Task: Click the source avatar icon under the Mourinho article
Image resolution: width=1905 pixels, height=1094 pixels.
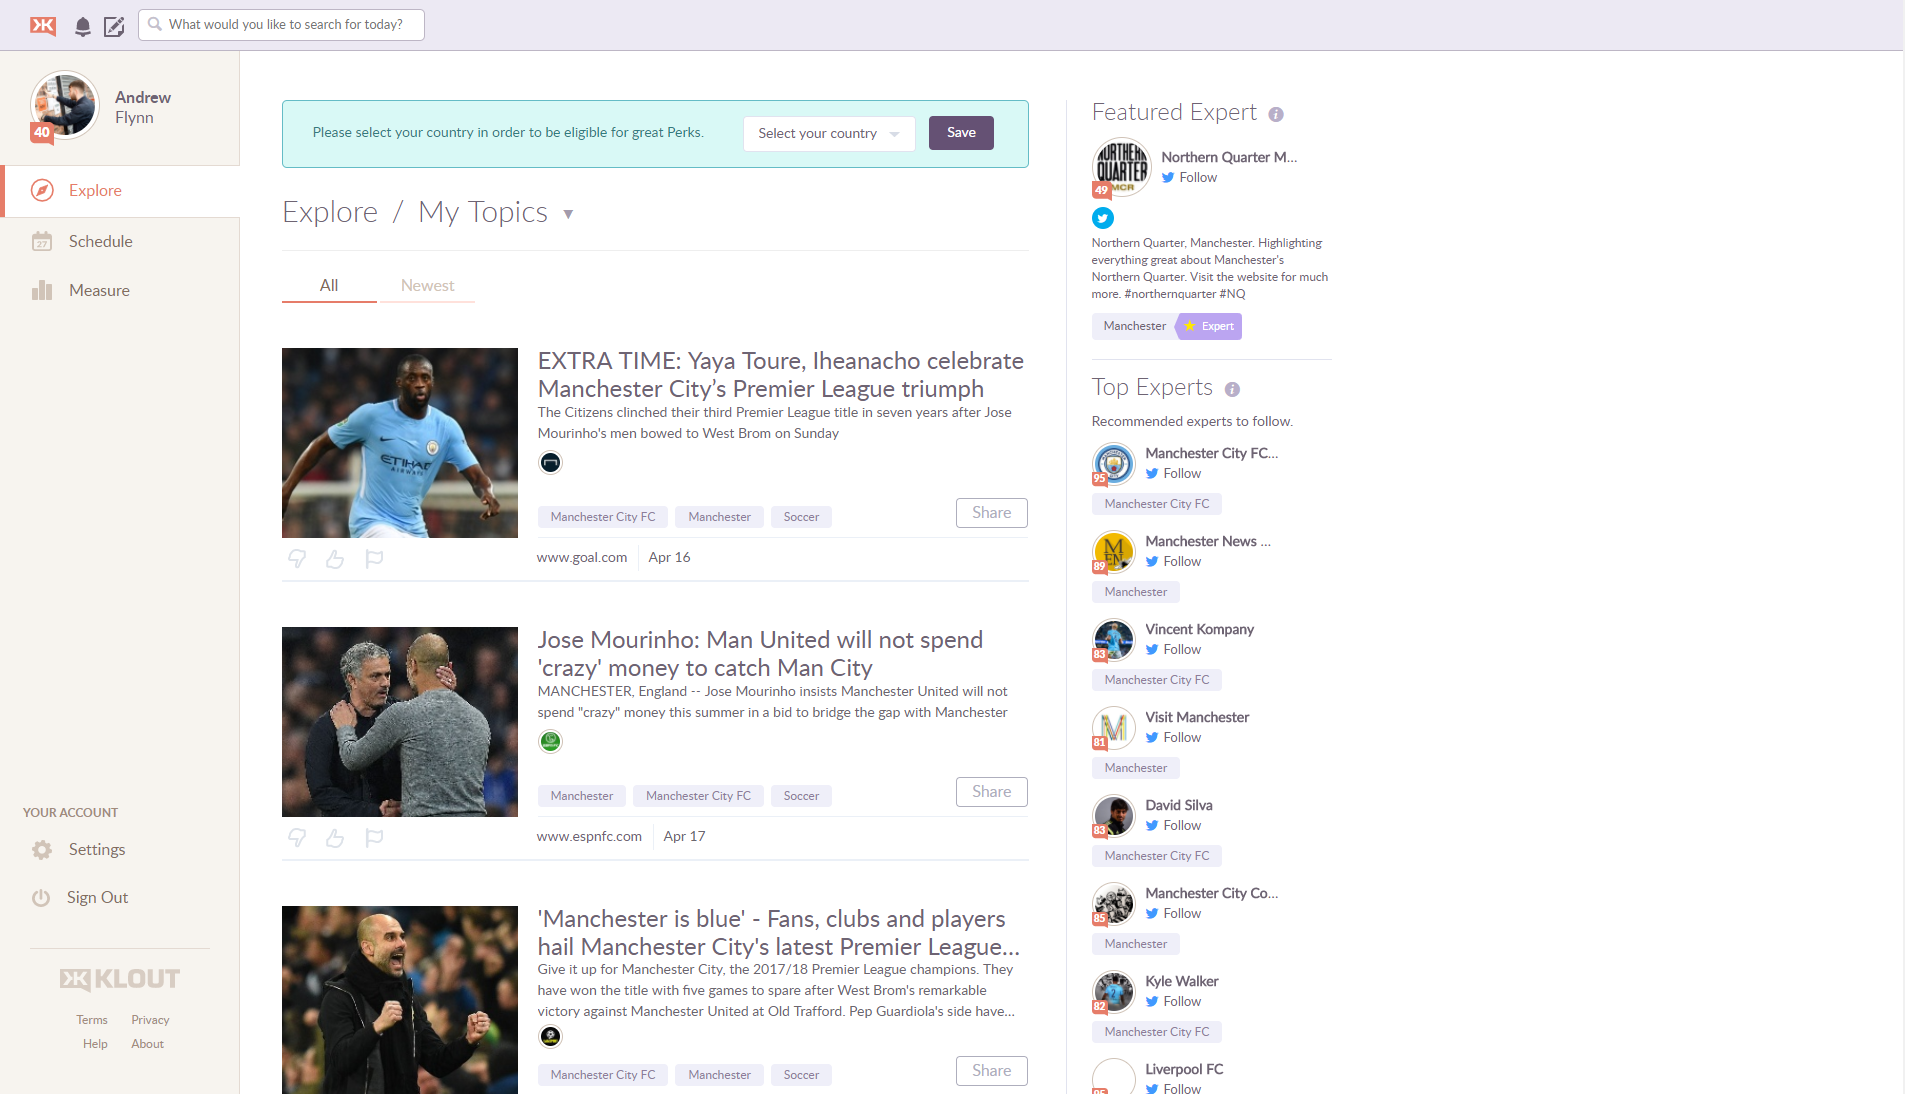Action: pos(550,741)
